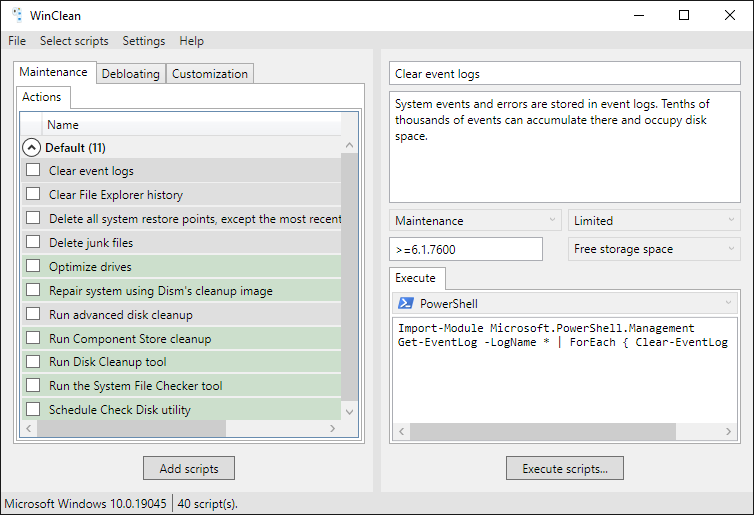This screenshot has height=515, width=754.
Task: Check Repair system using Dism's cleanup image
Action: tap(33, 289)
